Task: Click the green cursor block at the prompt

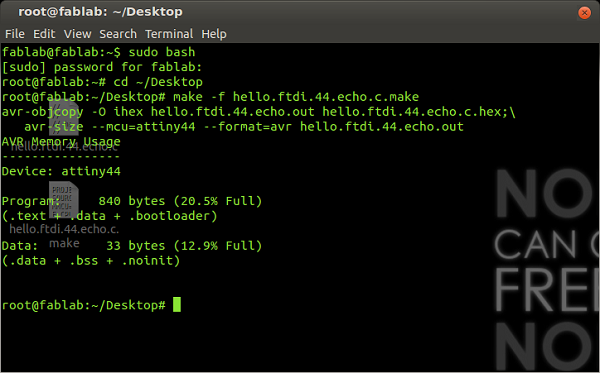Action: coord(177,305)
